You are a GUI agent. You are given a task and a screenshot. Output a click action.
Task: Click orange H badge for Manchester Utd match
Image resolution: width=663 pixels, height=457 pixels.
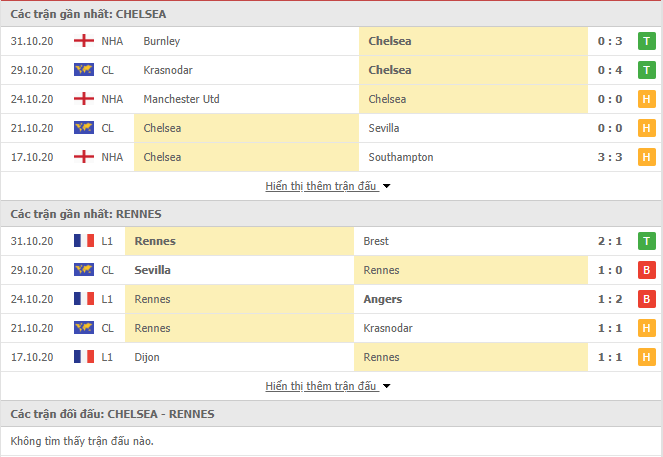[x=647, y=99]
